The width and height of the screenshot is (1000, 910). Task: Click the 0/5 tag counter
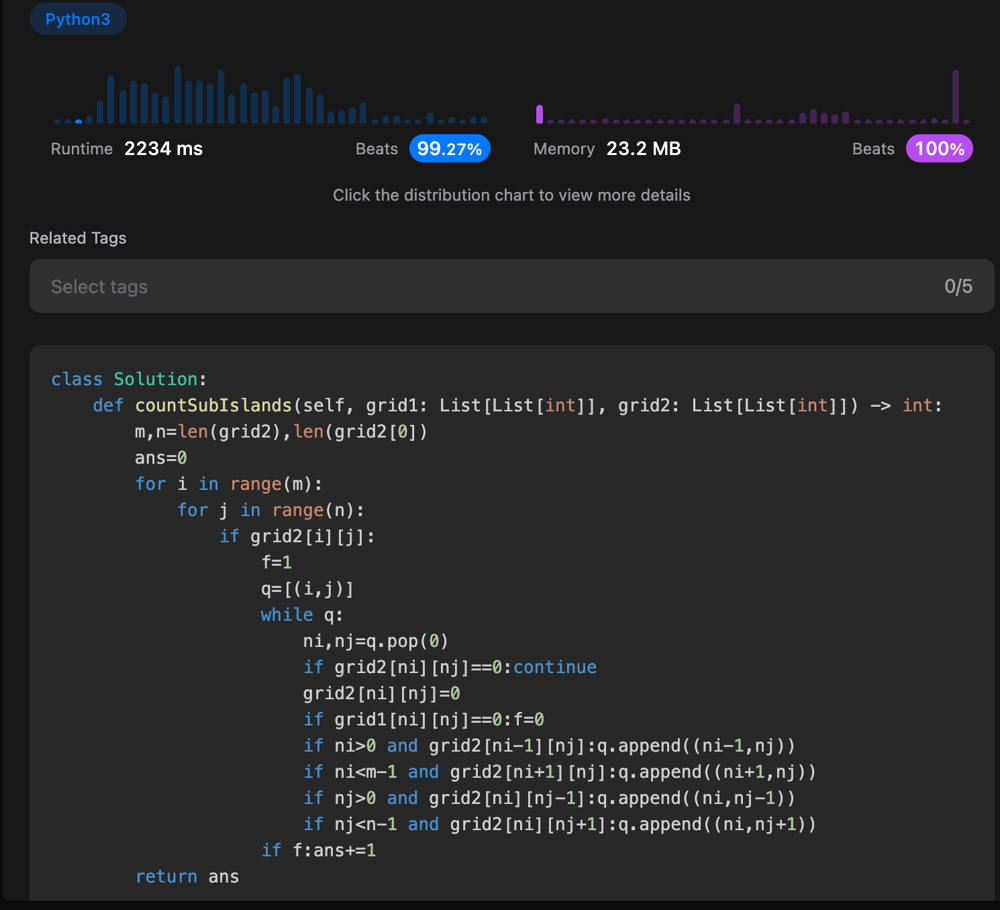(957, 287)
